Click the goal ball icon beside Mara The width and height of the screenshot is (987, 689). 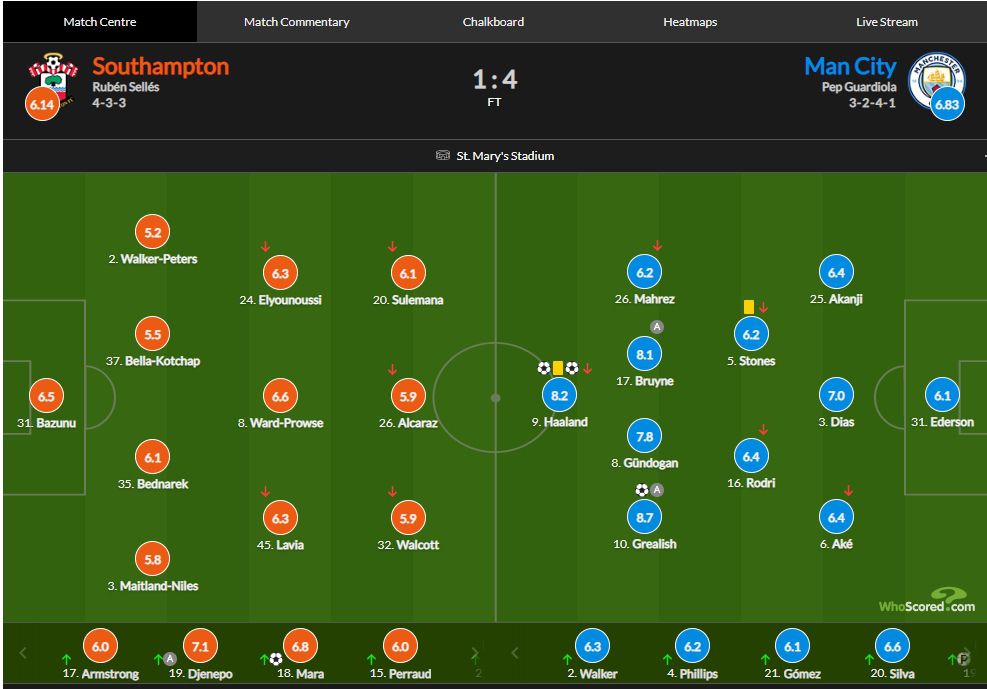click(x=276, y=659)
